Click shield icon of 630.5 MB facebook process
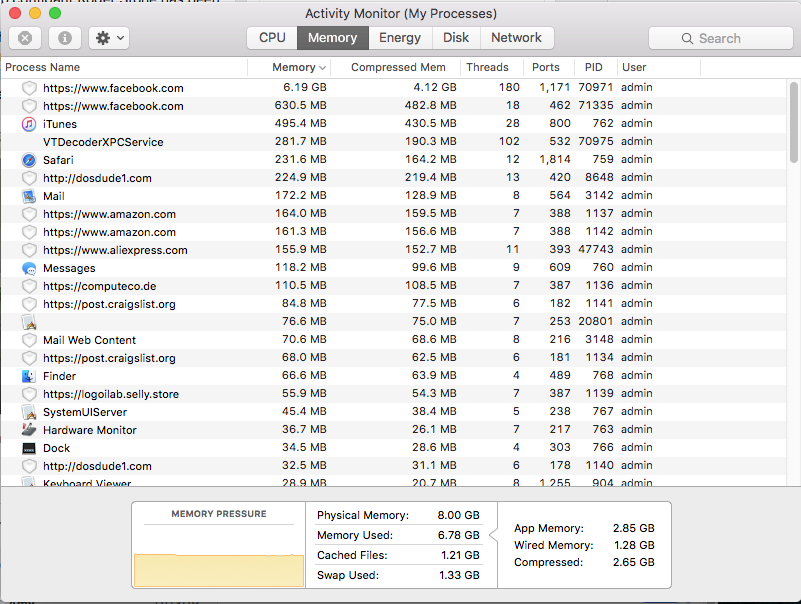Screen dimensions: 801x604 point(29,106)
